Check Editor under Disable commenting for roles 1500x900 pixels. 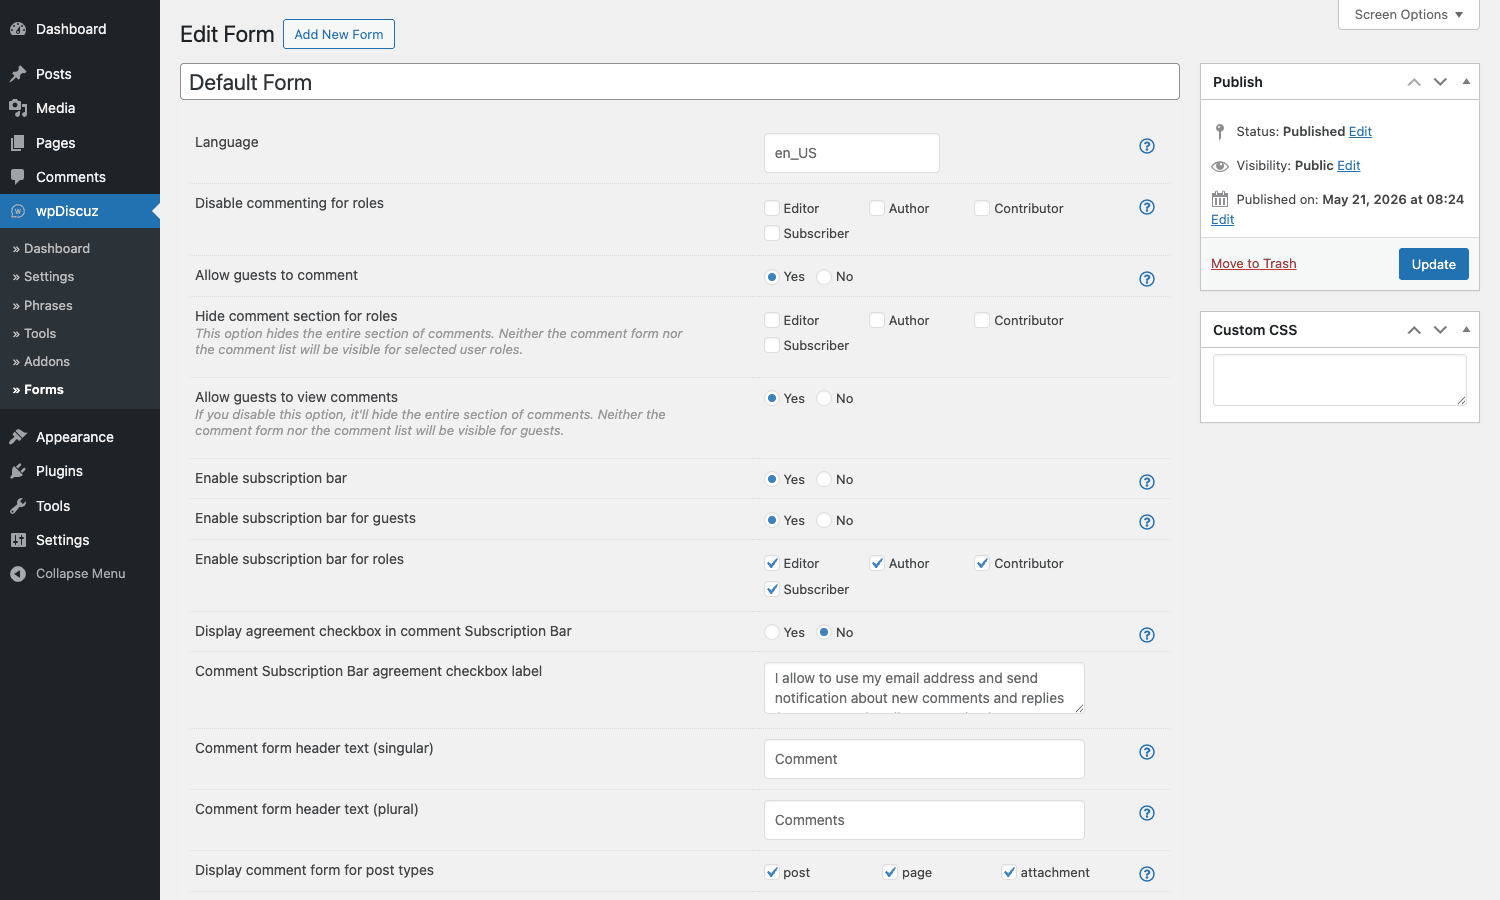(x=772, y=208)
